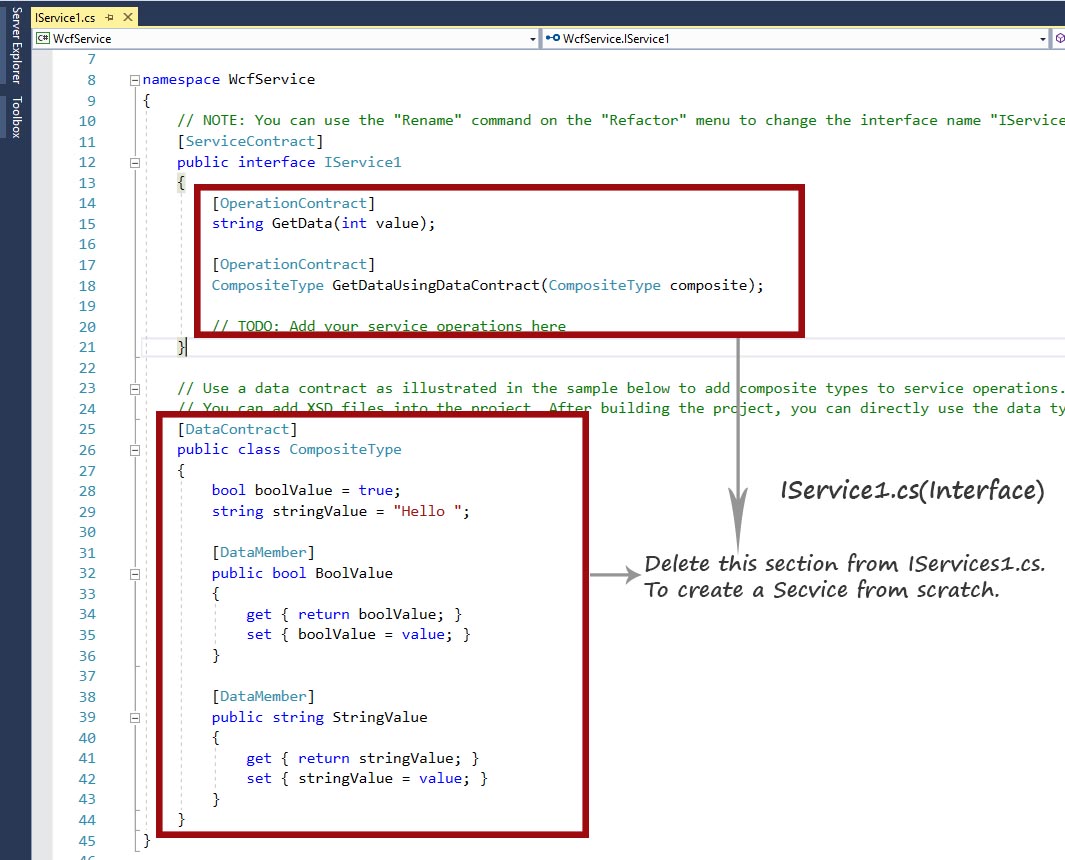Click the "Hello " string literal

(427, 512)
